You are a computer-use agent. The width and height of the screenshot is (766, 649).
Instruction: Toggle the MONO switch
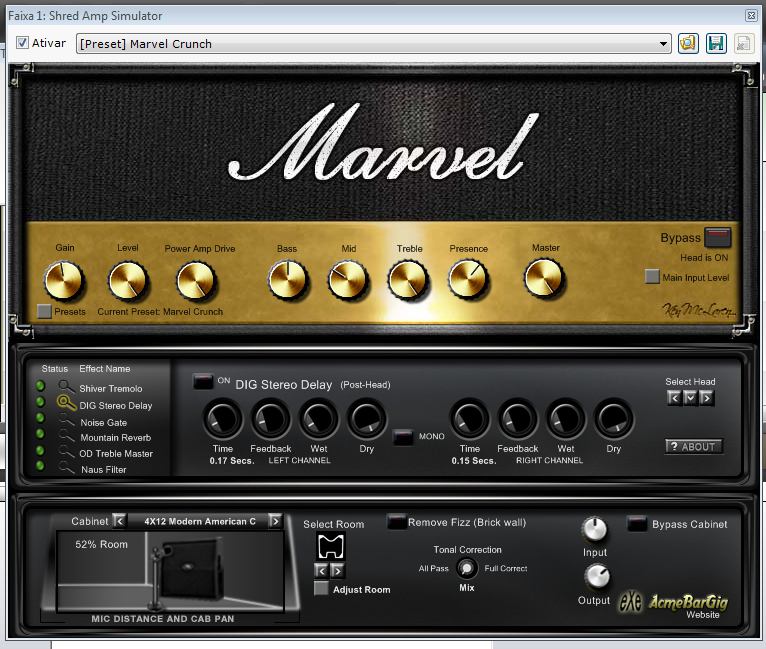click(x=403, y=437)
